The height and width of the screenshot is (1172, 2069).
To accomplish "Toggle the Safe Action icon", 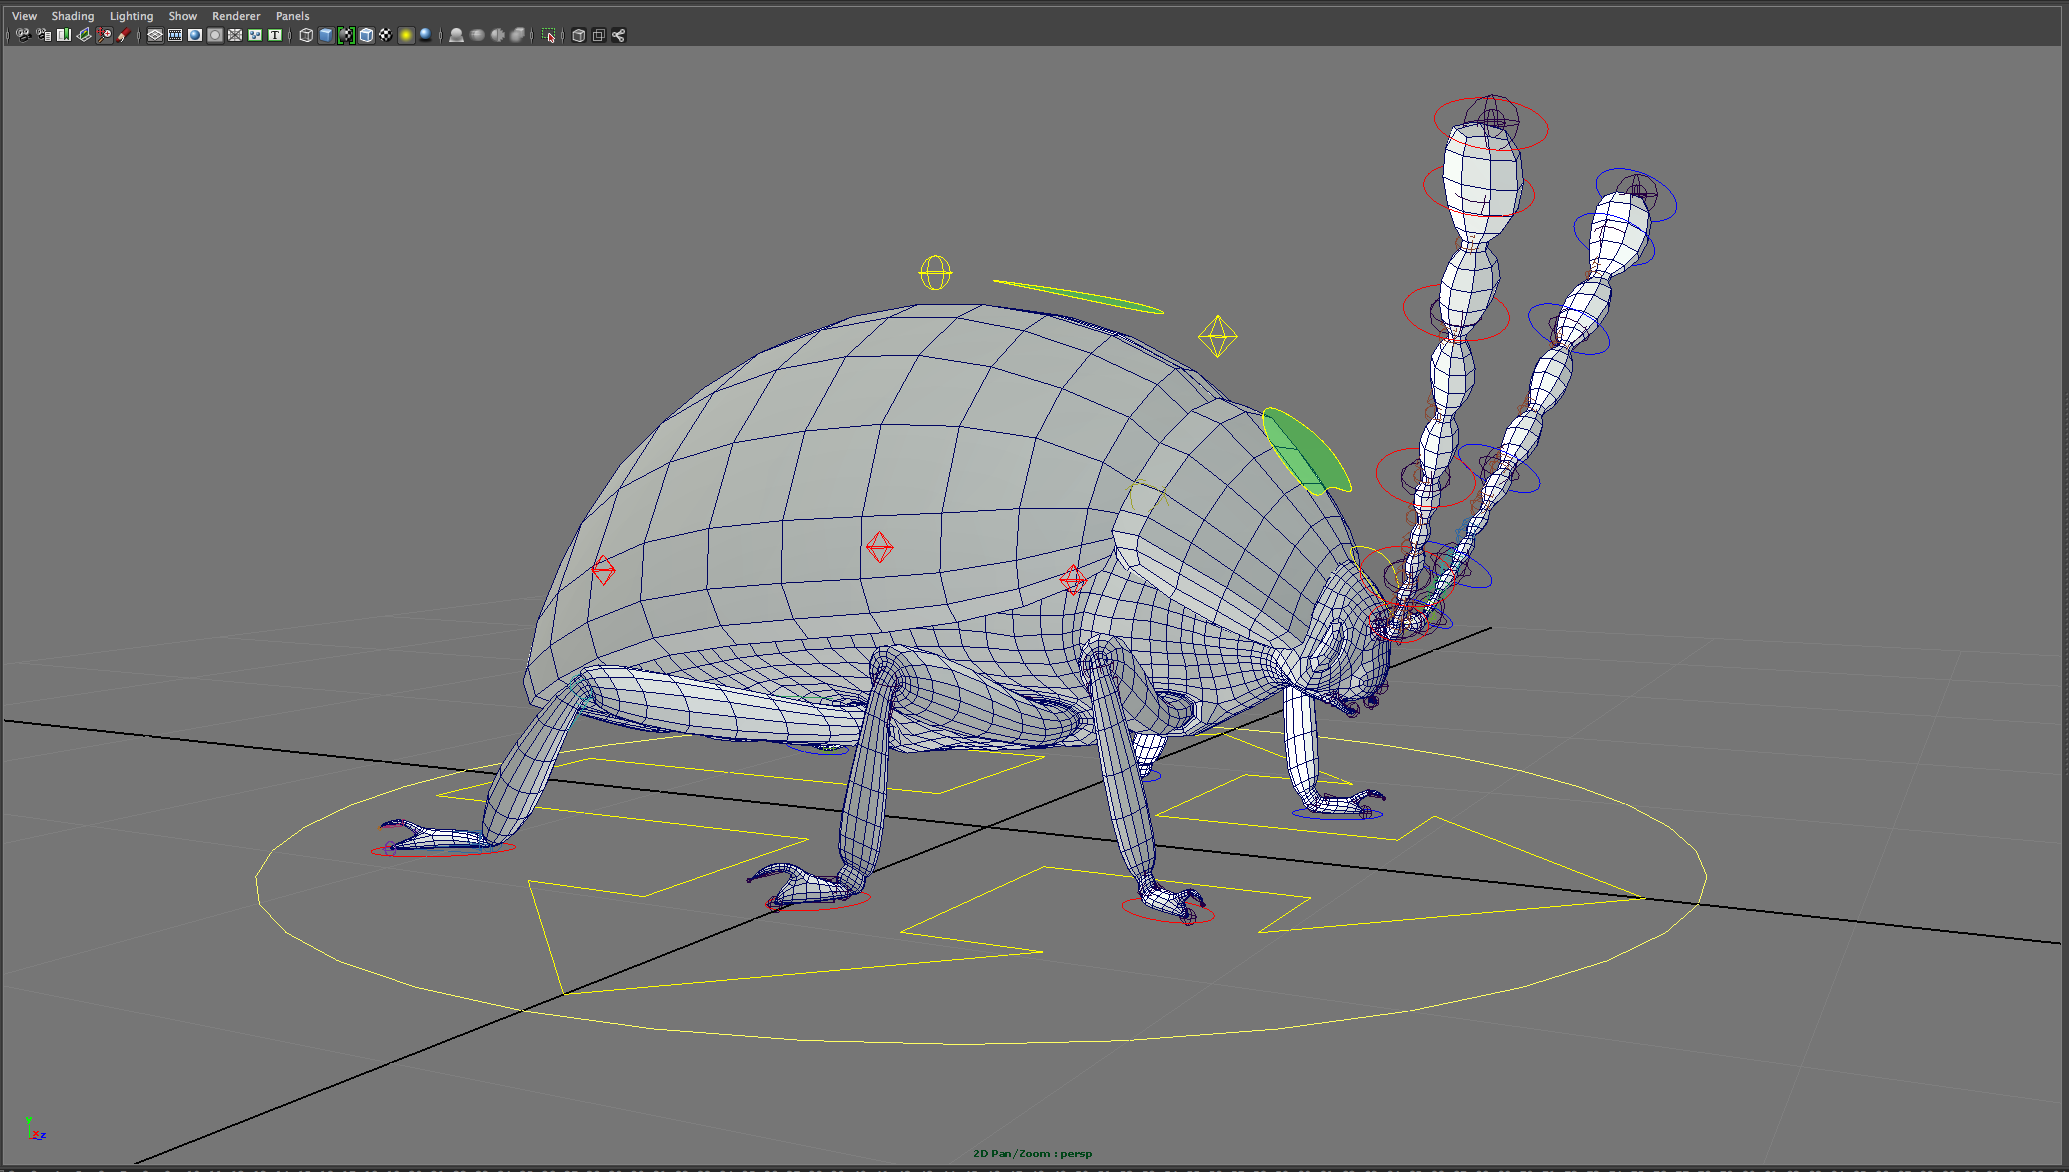I will click(255, 35).
